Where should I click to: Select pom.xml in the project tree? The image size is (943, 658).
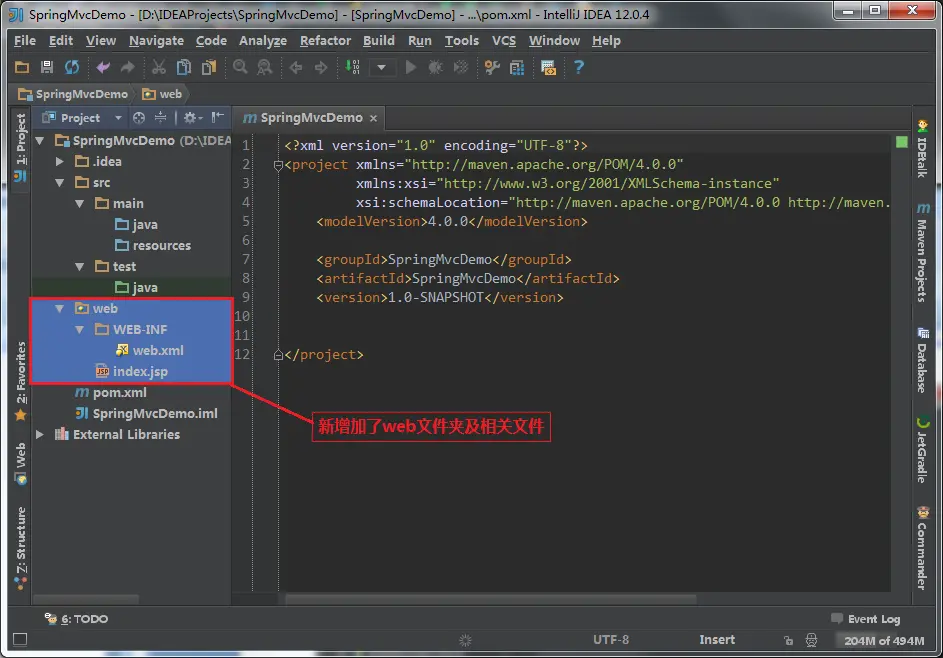pyautogui.click(x=119, y=393)
